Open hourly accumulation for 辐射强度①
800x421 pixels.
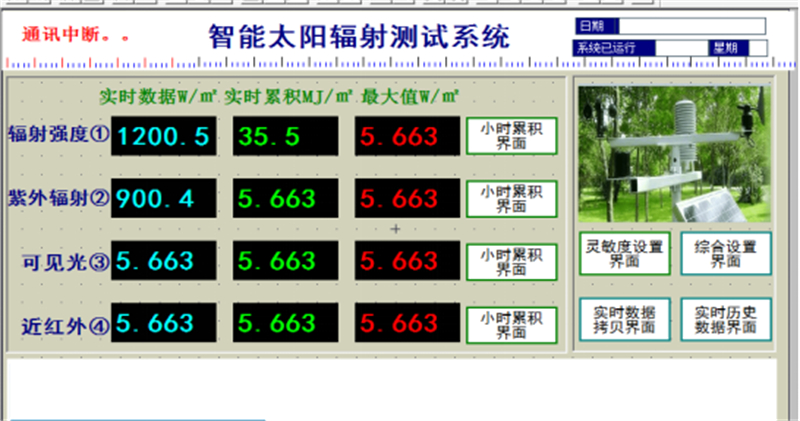point(511,136)
